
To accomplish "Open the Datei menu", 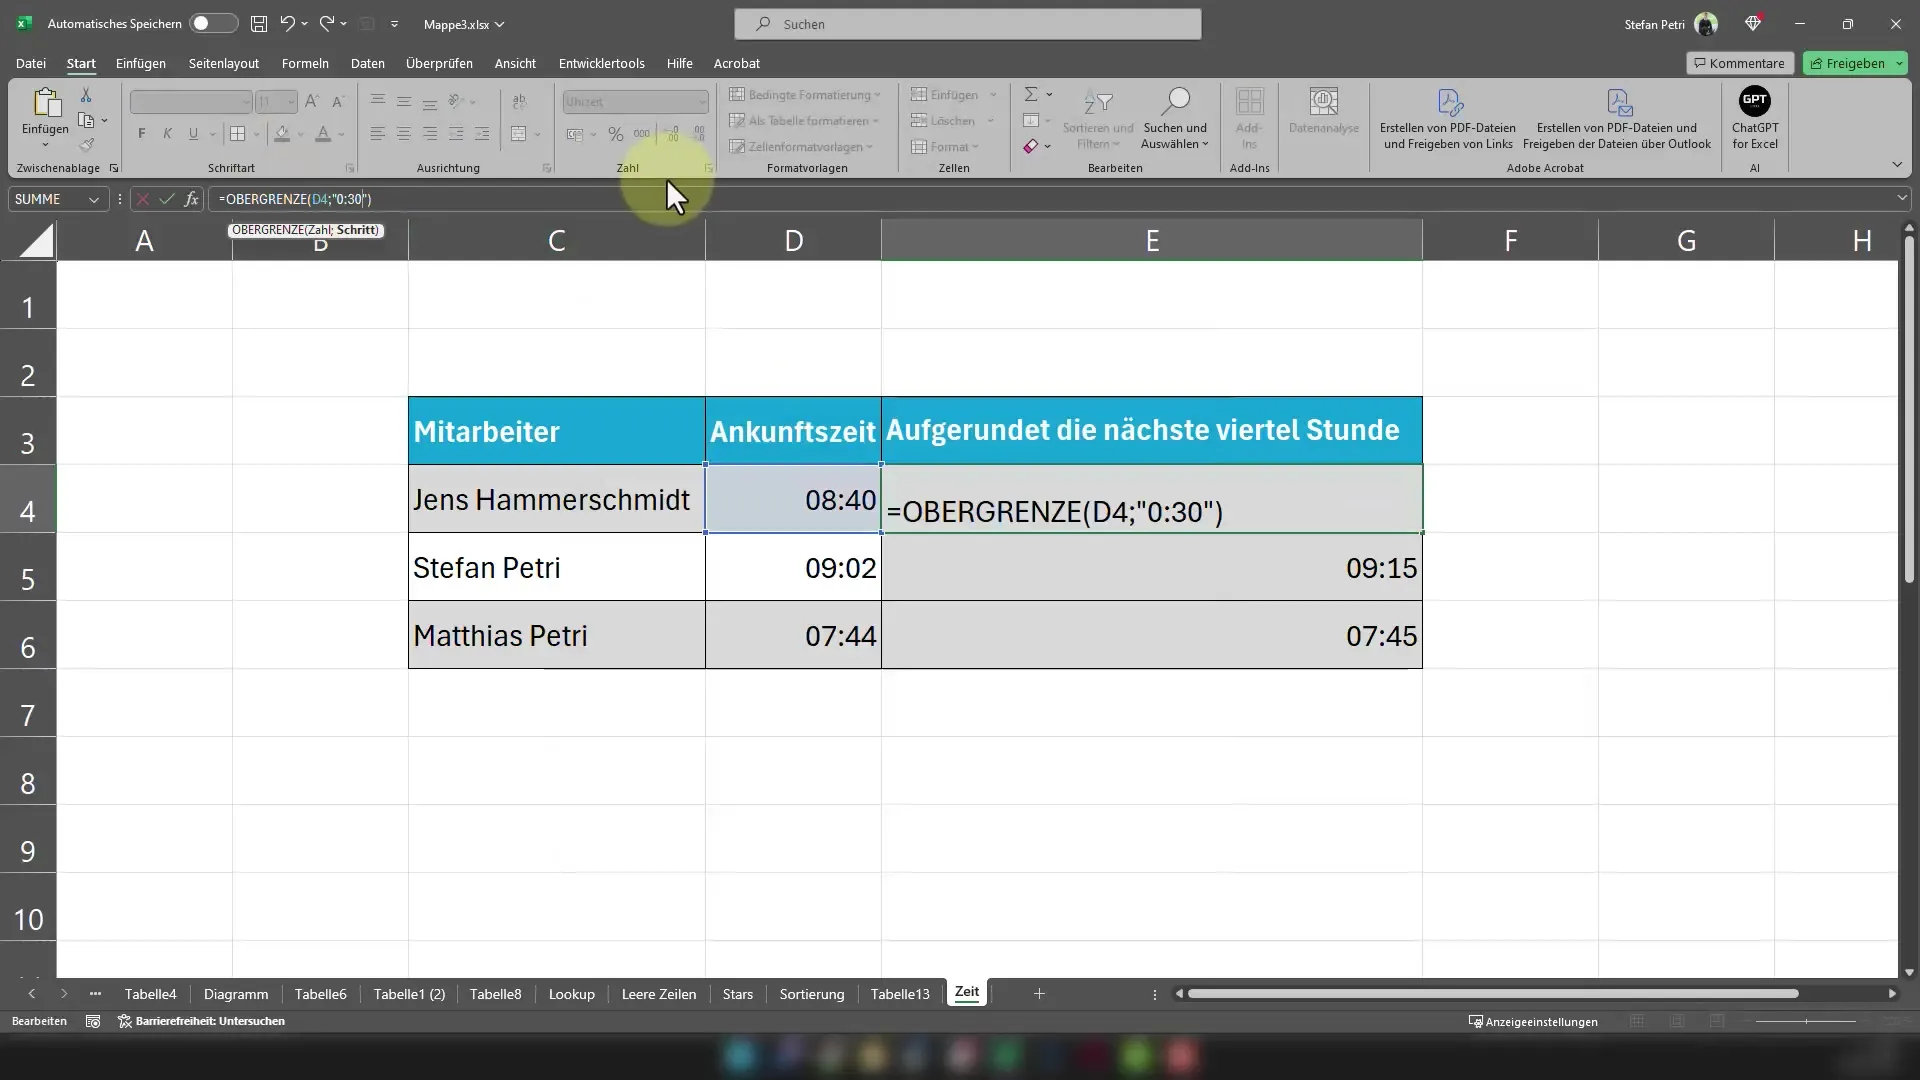I will coord(31,63).
